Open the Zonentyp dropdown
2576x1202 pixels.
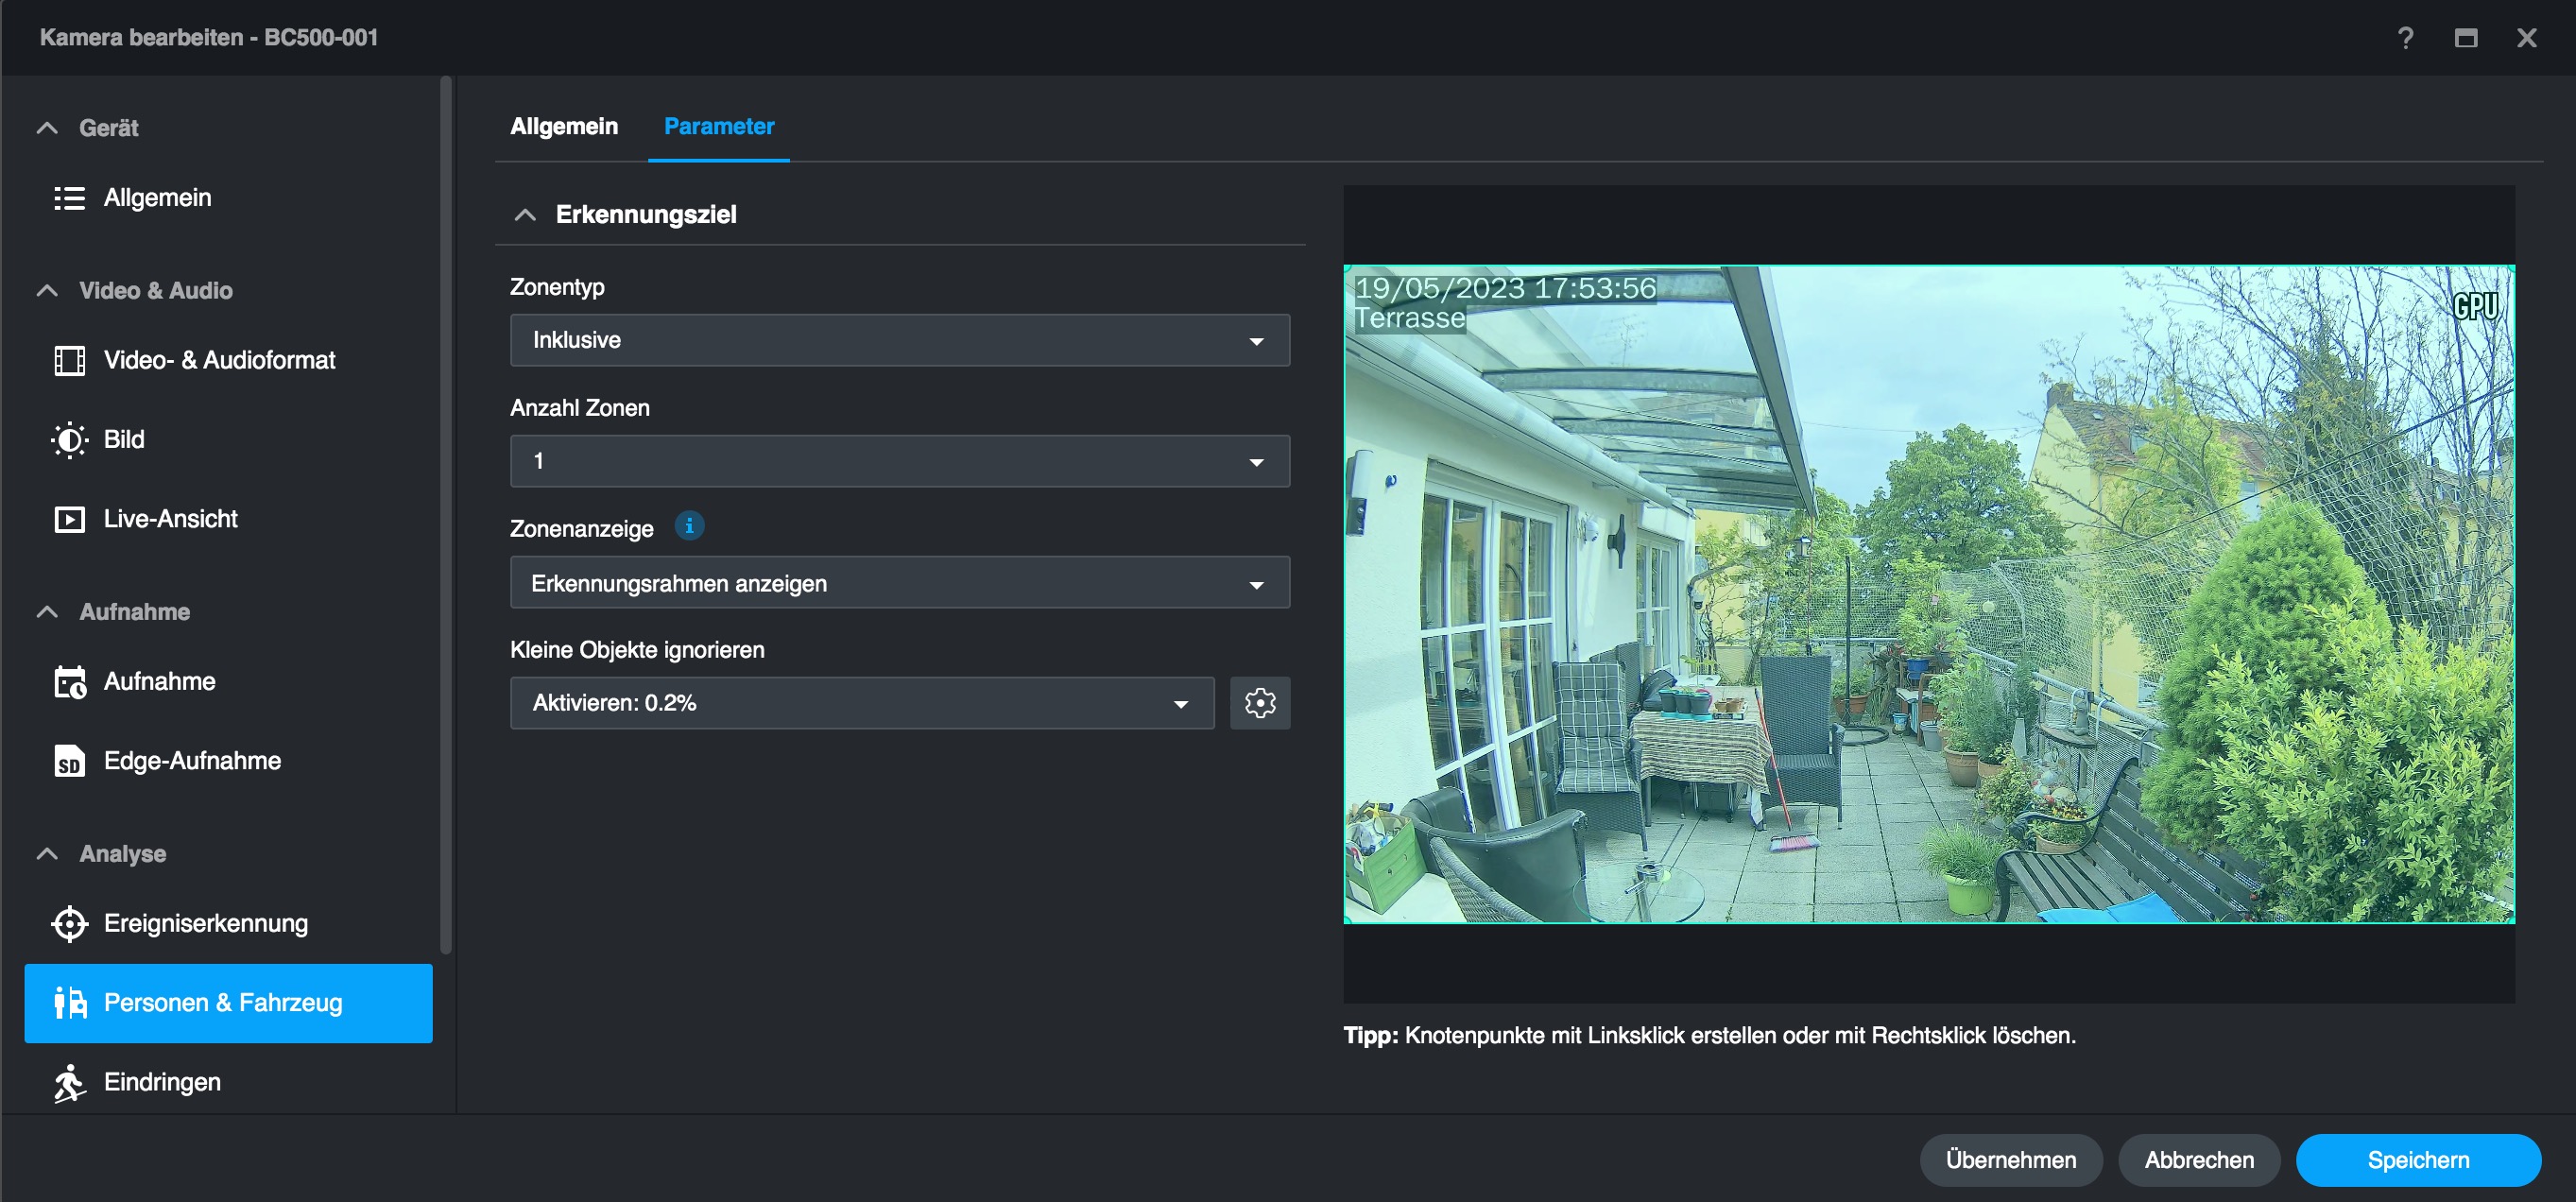tap(899, 341)
